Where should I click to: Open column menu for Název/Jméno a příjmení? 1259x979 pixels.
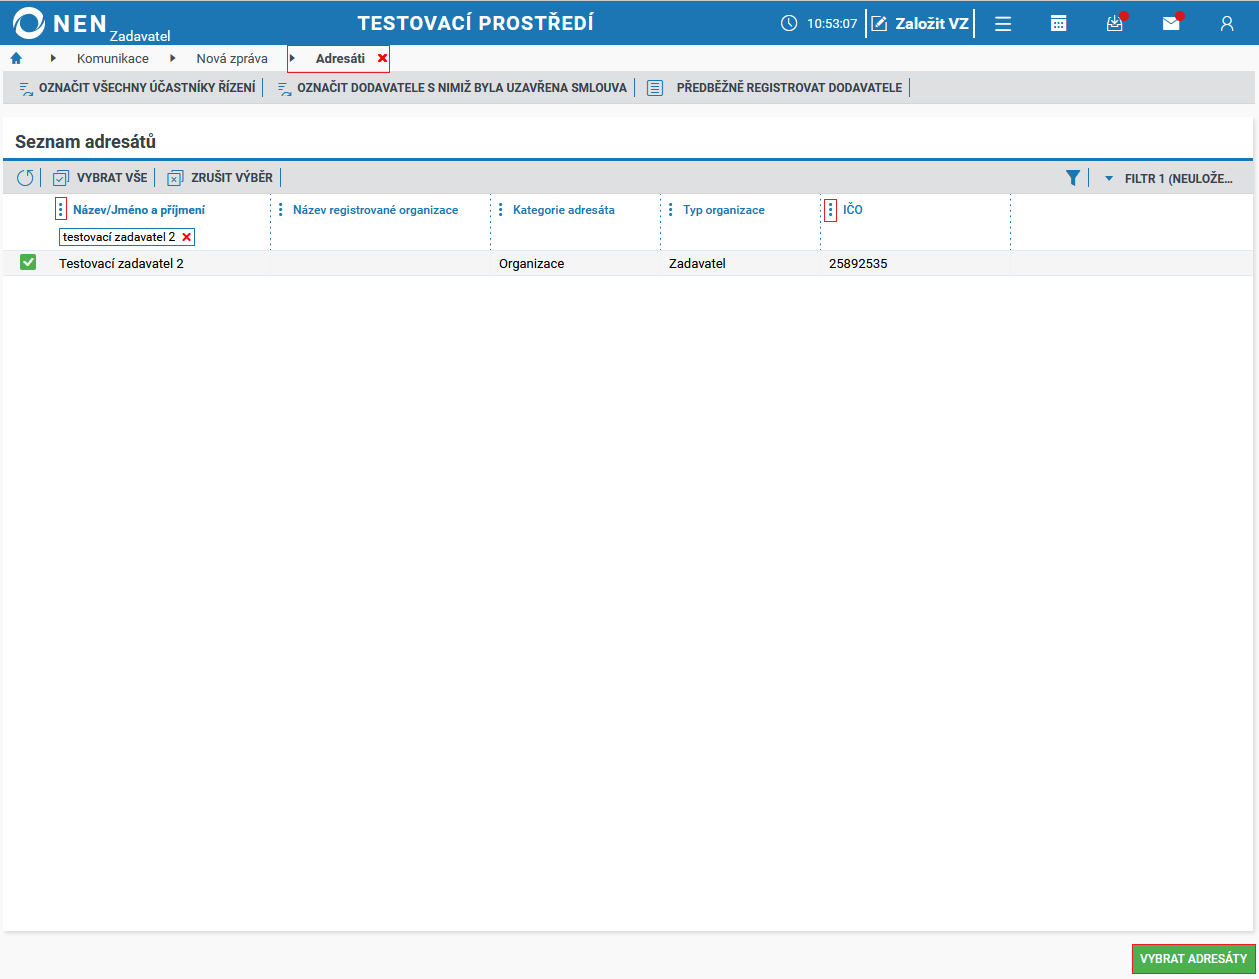61,209
